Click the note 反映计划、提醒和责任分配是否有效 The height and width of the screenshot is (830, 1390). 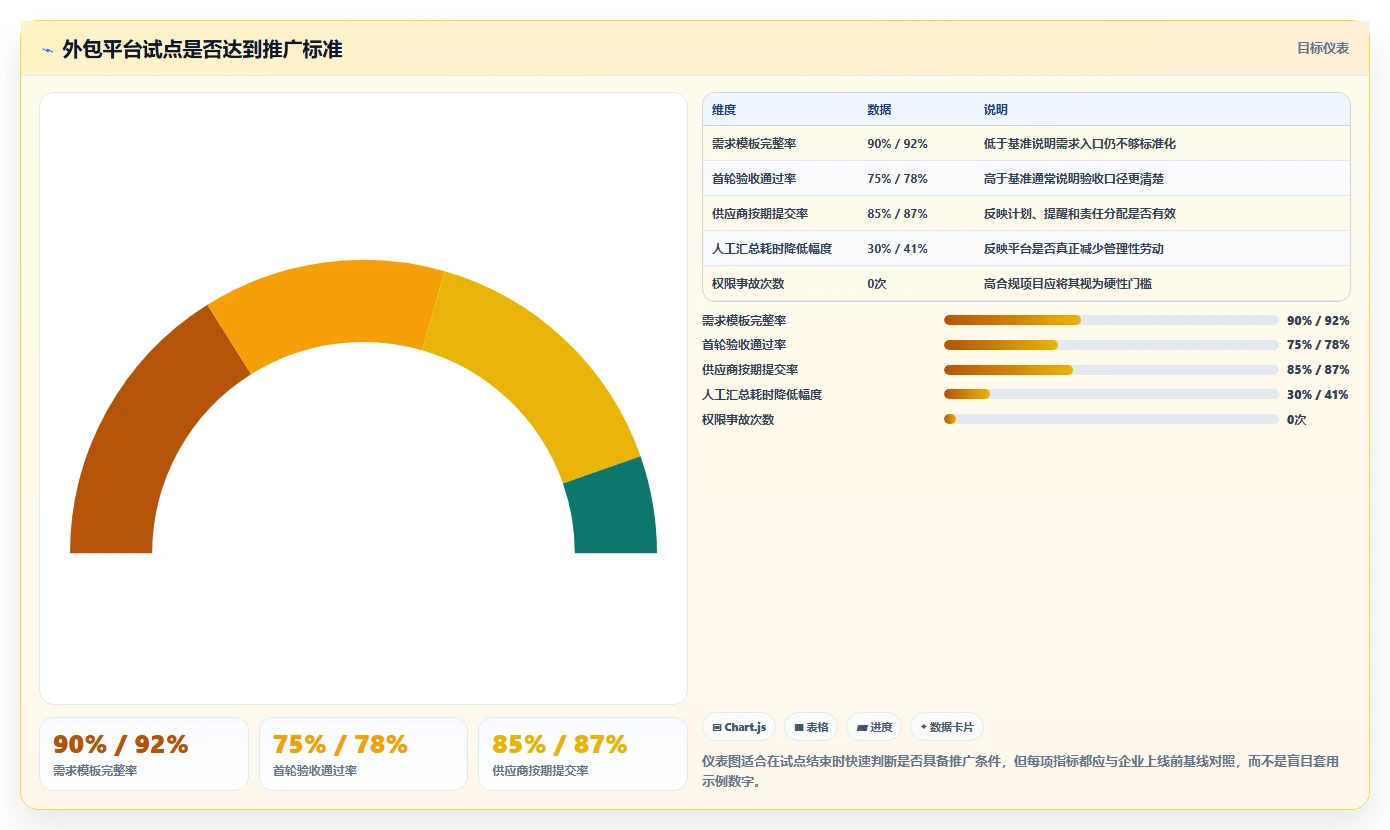pos(1080,214)
